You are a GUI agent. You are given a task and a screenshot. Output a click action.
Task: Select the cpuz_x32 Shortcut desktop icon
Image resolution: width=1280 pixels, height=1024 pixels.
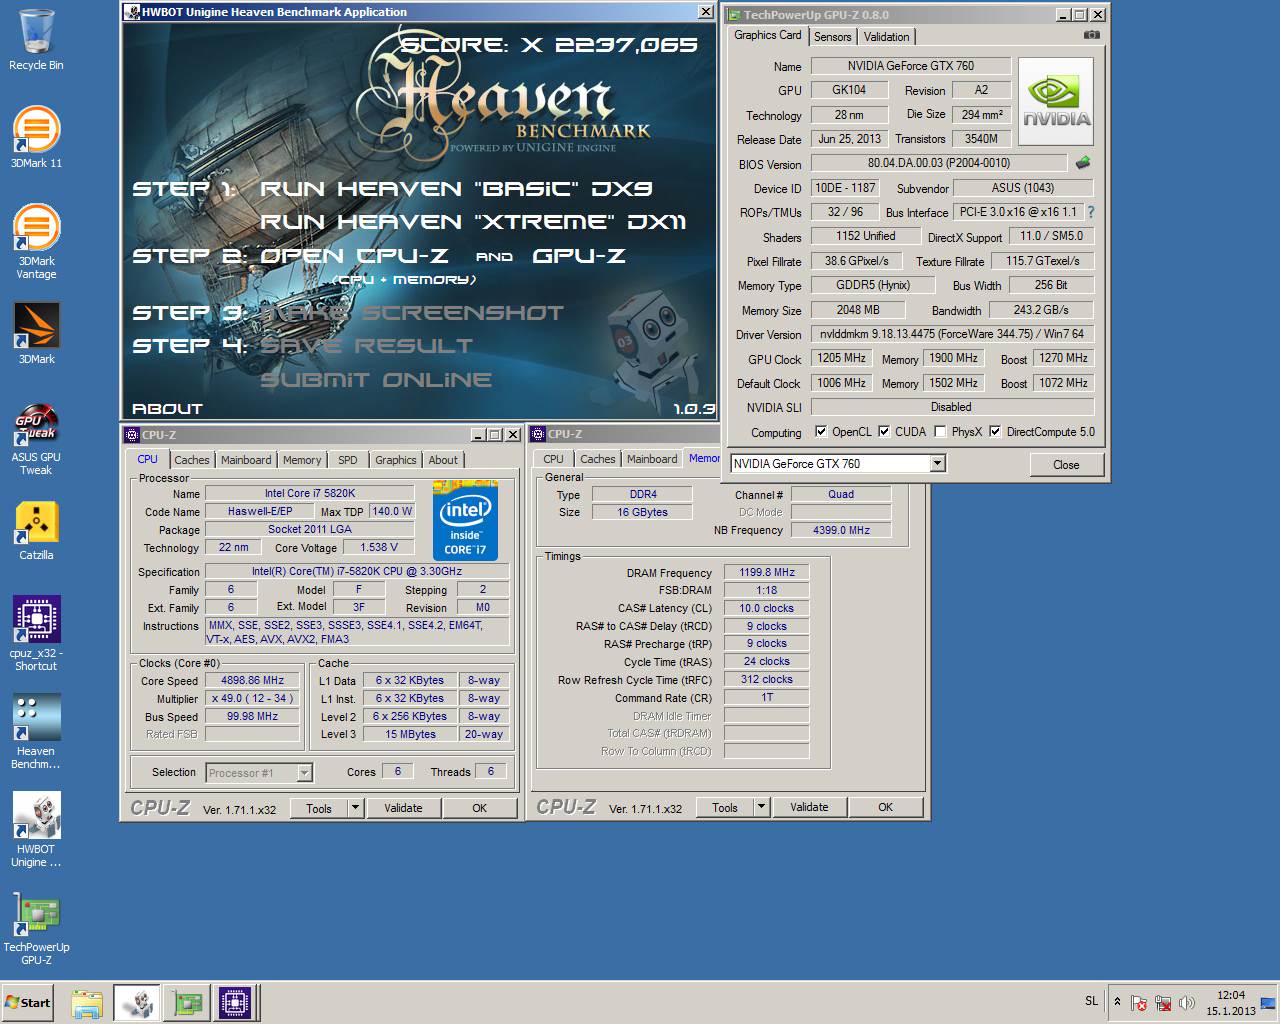click(x=36, y=633)
